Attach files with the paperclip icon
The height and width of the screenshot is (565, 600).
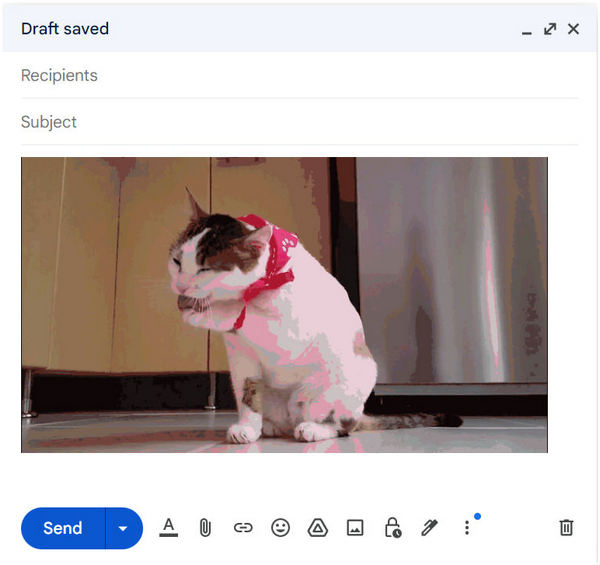pyautogui.click(x=205, y=528)
